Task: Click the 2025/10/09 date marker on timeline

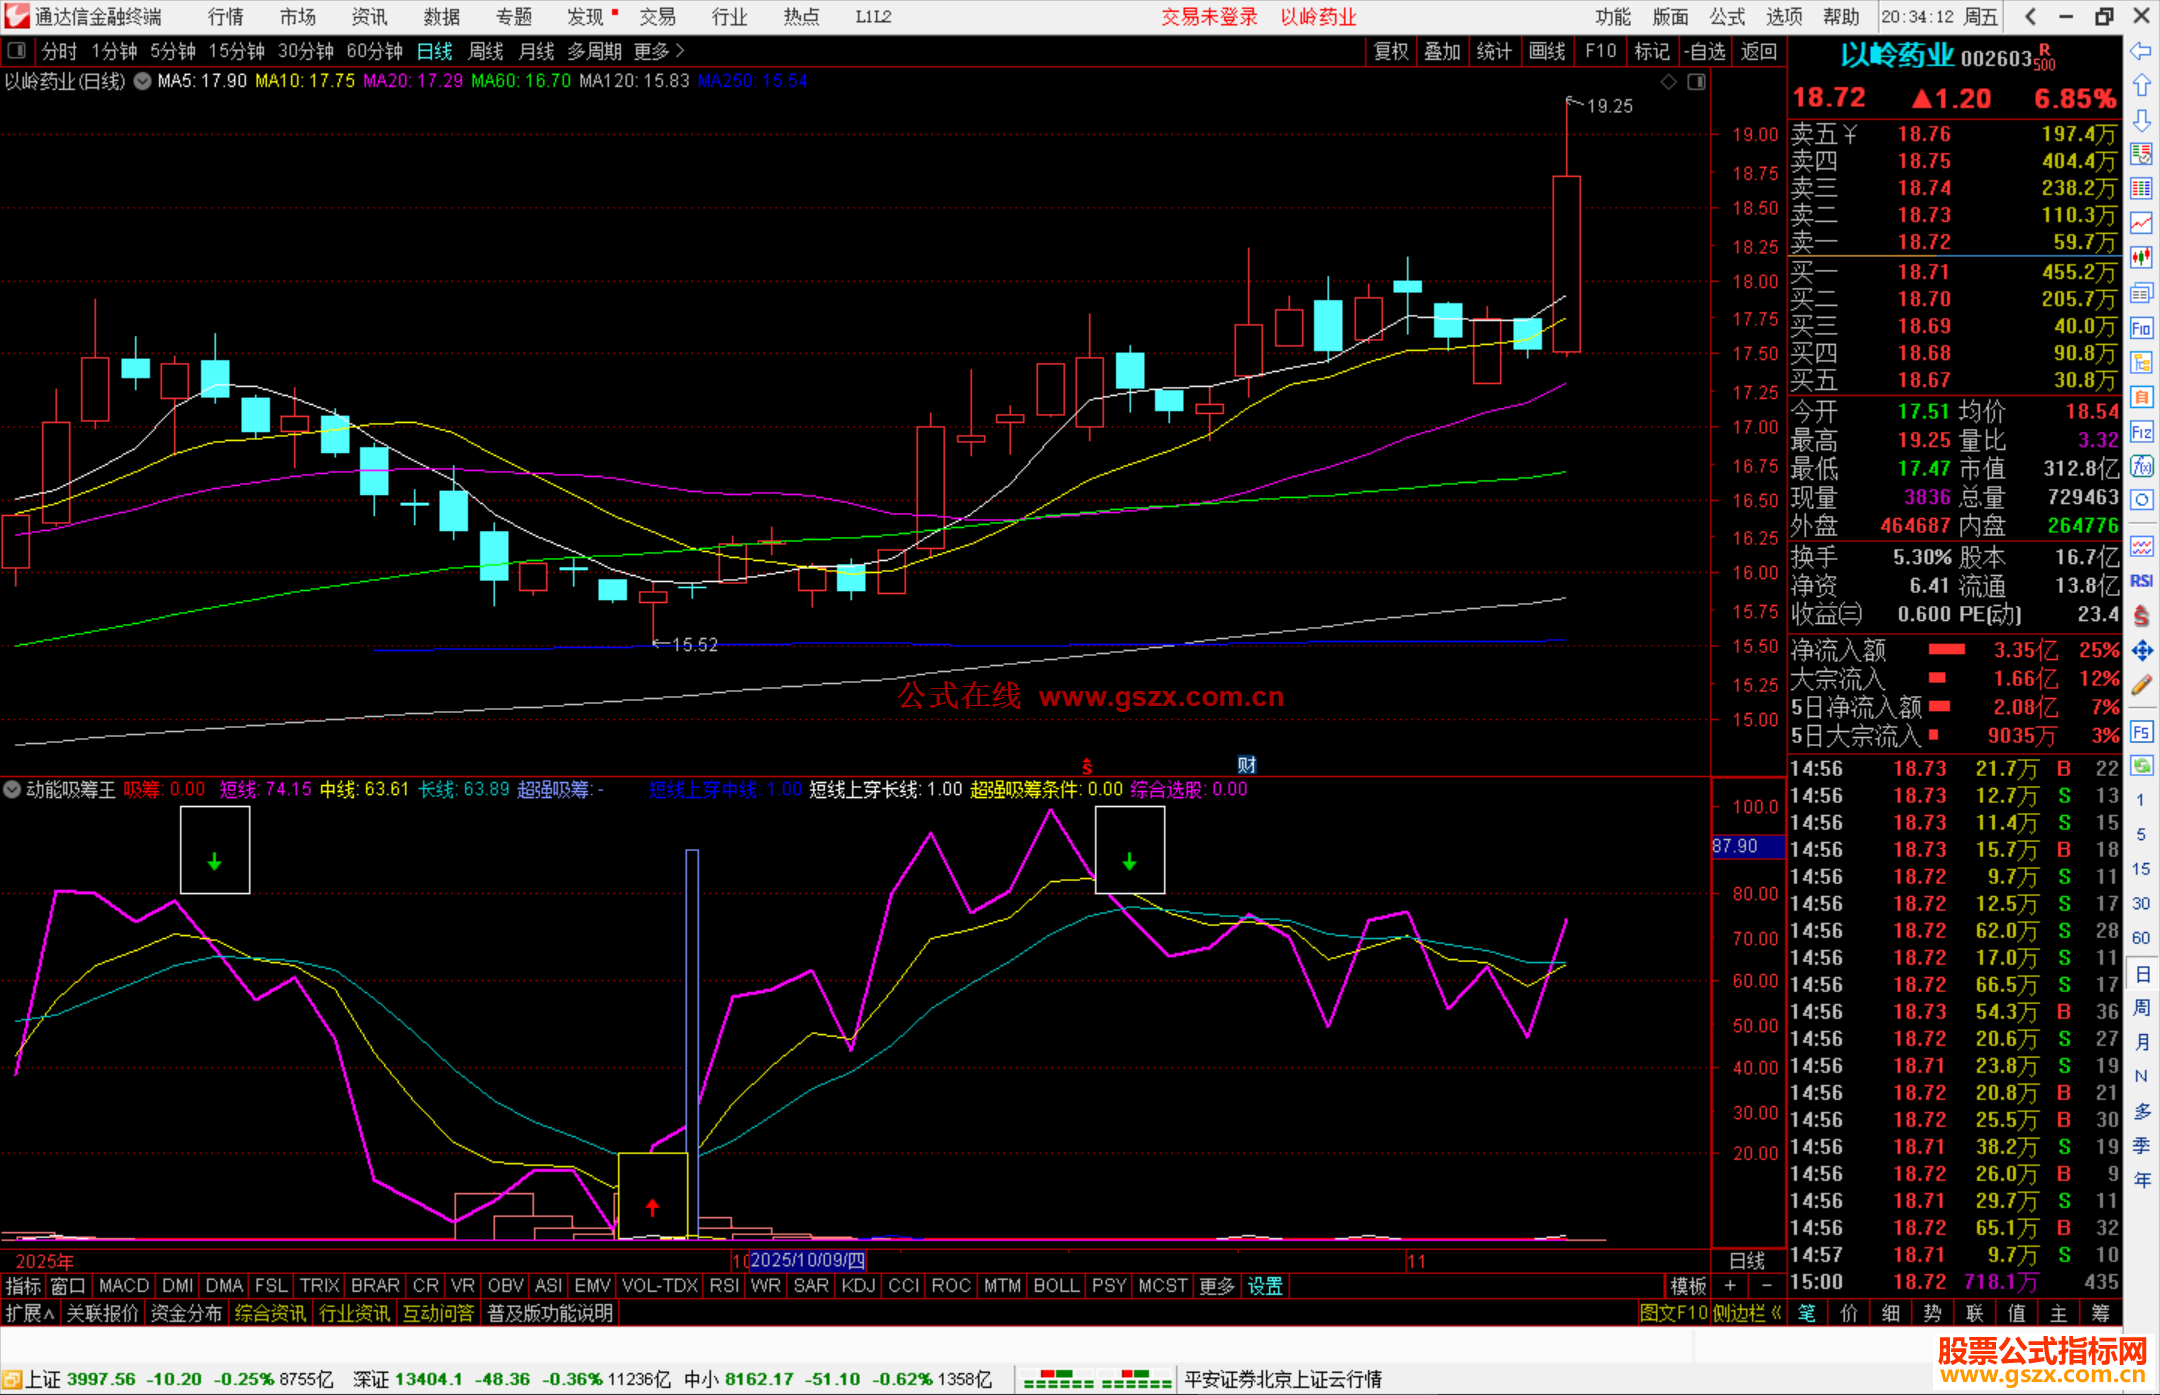Action: [807, 1261]
